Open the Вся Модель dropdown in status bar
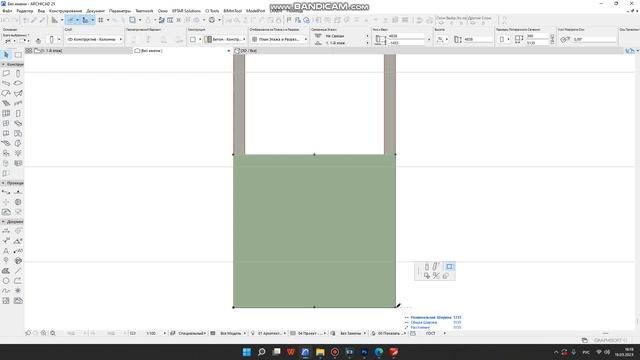 (231, 333)
